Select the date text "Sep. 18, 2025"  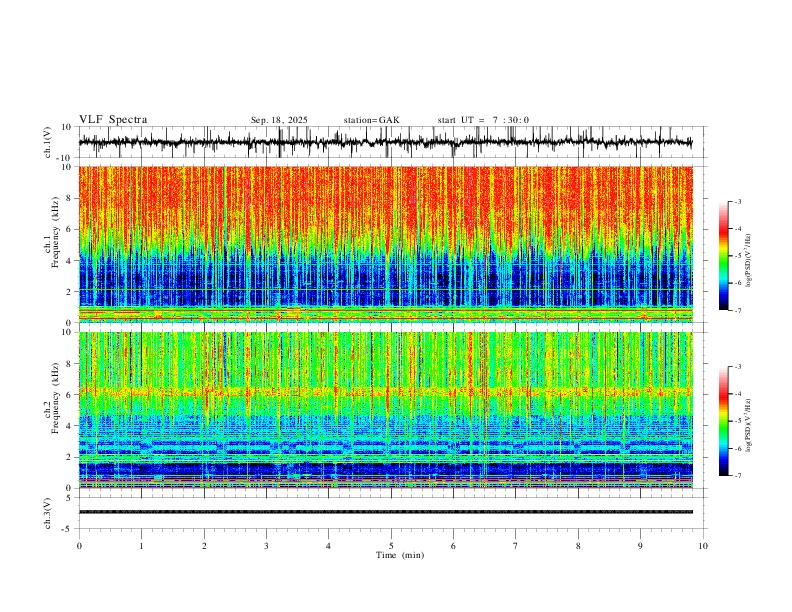pyautogui.click(x=279, y=120)
